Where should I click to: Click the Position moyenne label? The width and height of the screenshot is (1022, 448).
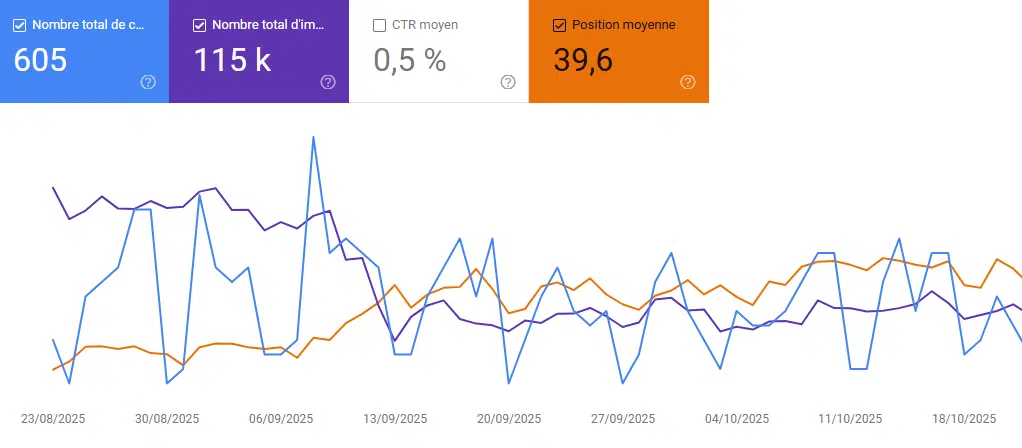[624, 25]
